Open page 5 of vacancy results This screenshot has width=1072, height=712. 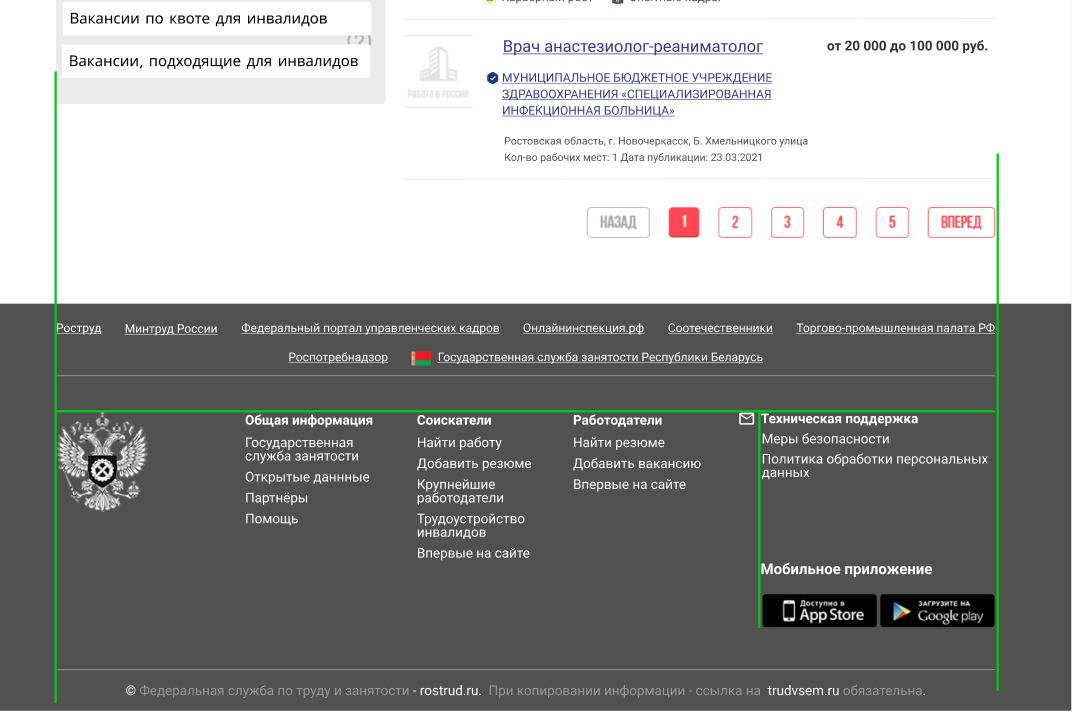pos(891,222)
